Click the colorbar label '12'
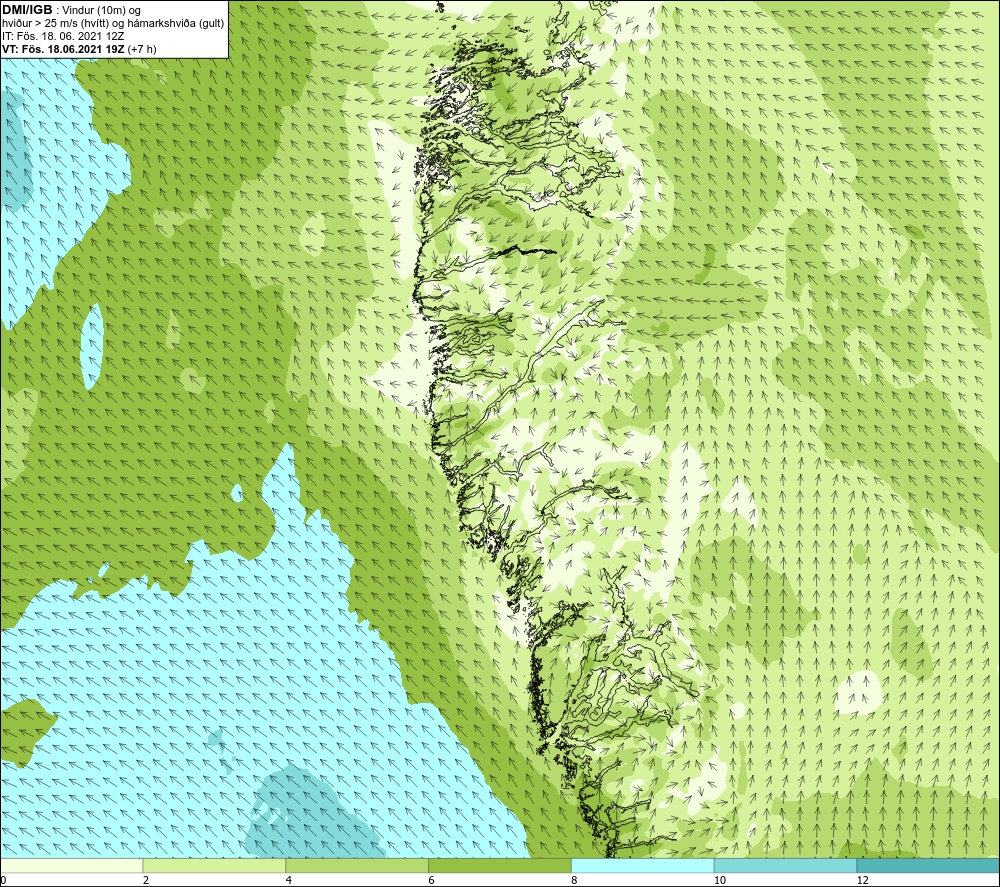 pos(863,880)
